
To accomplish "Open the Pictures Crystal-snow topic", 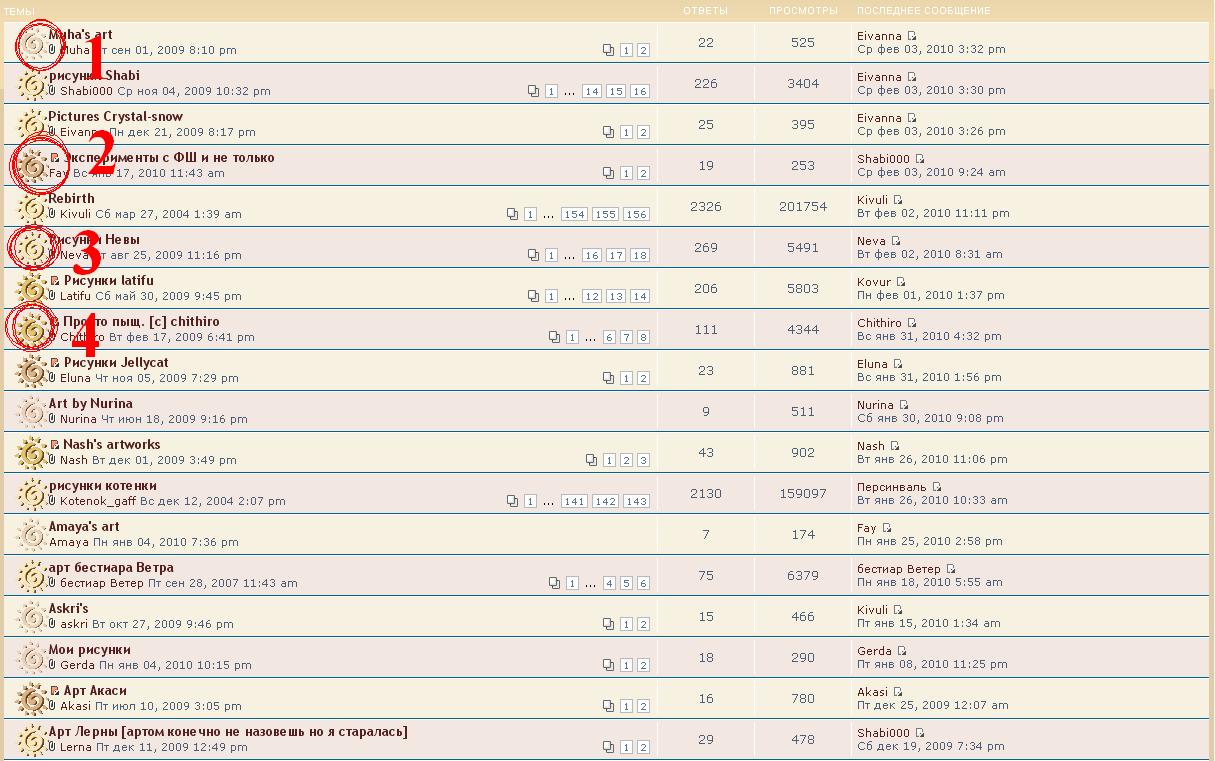I will point(116,116).
